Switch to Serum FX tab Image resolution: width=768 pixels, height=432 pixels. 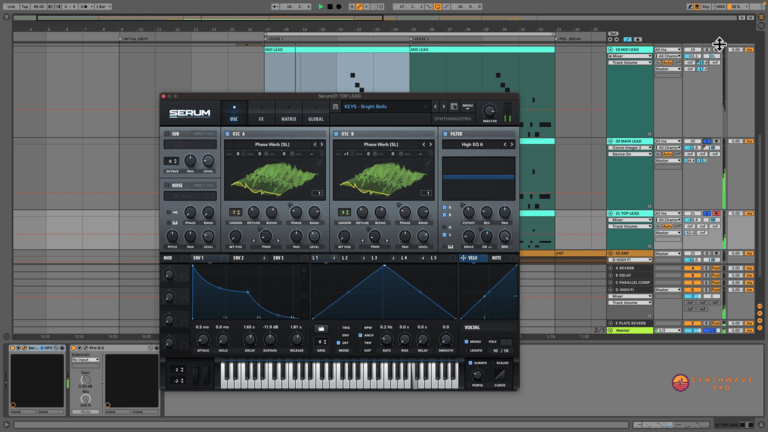[261, 113]
